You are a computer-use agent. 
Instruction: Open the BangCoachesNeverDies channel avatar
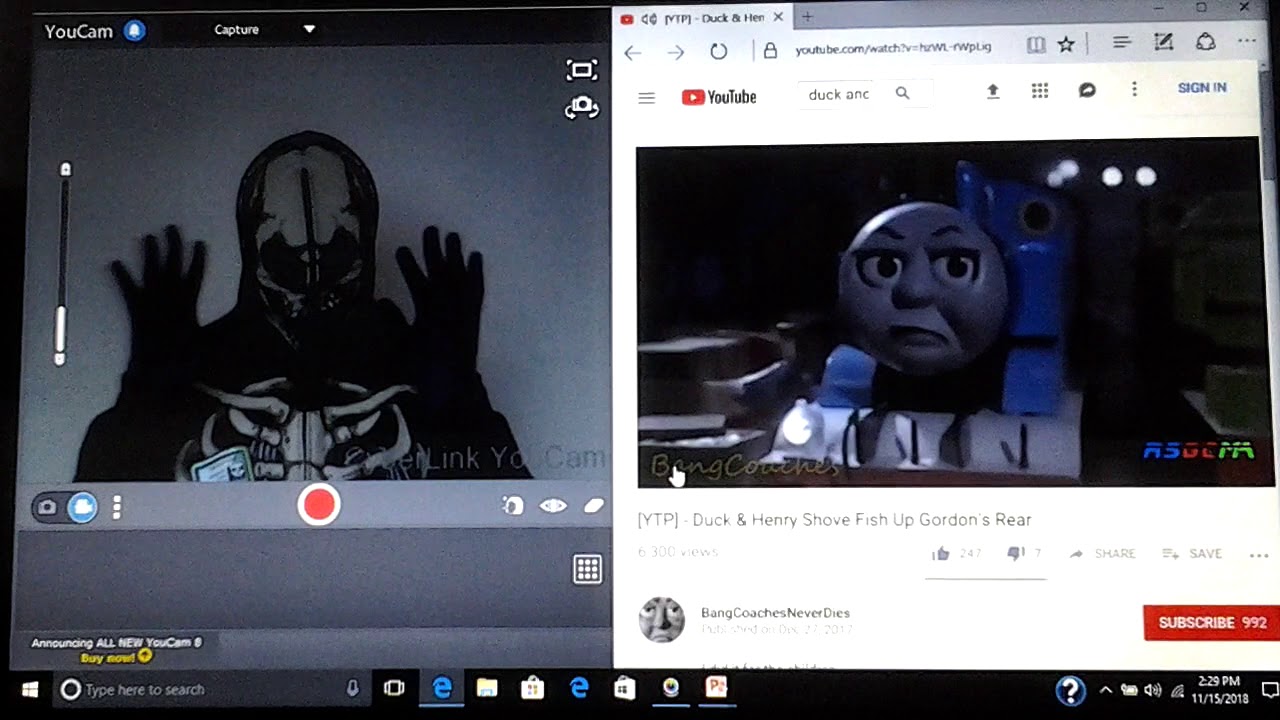661,620
